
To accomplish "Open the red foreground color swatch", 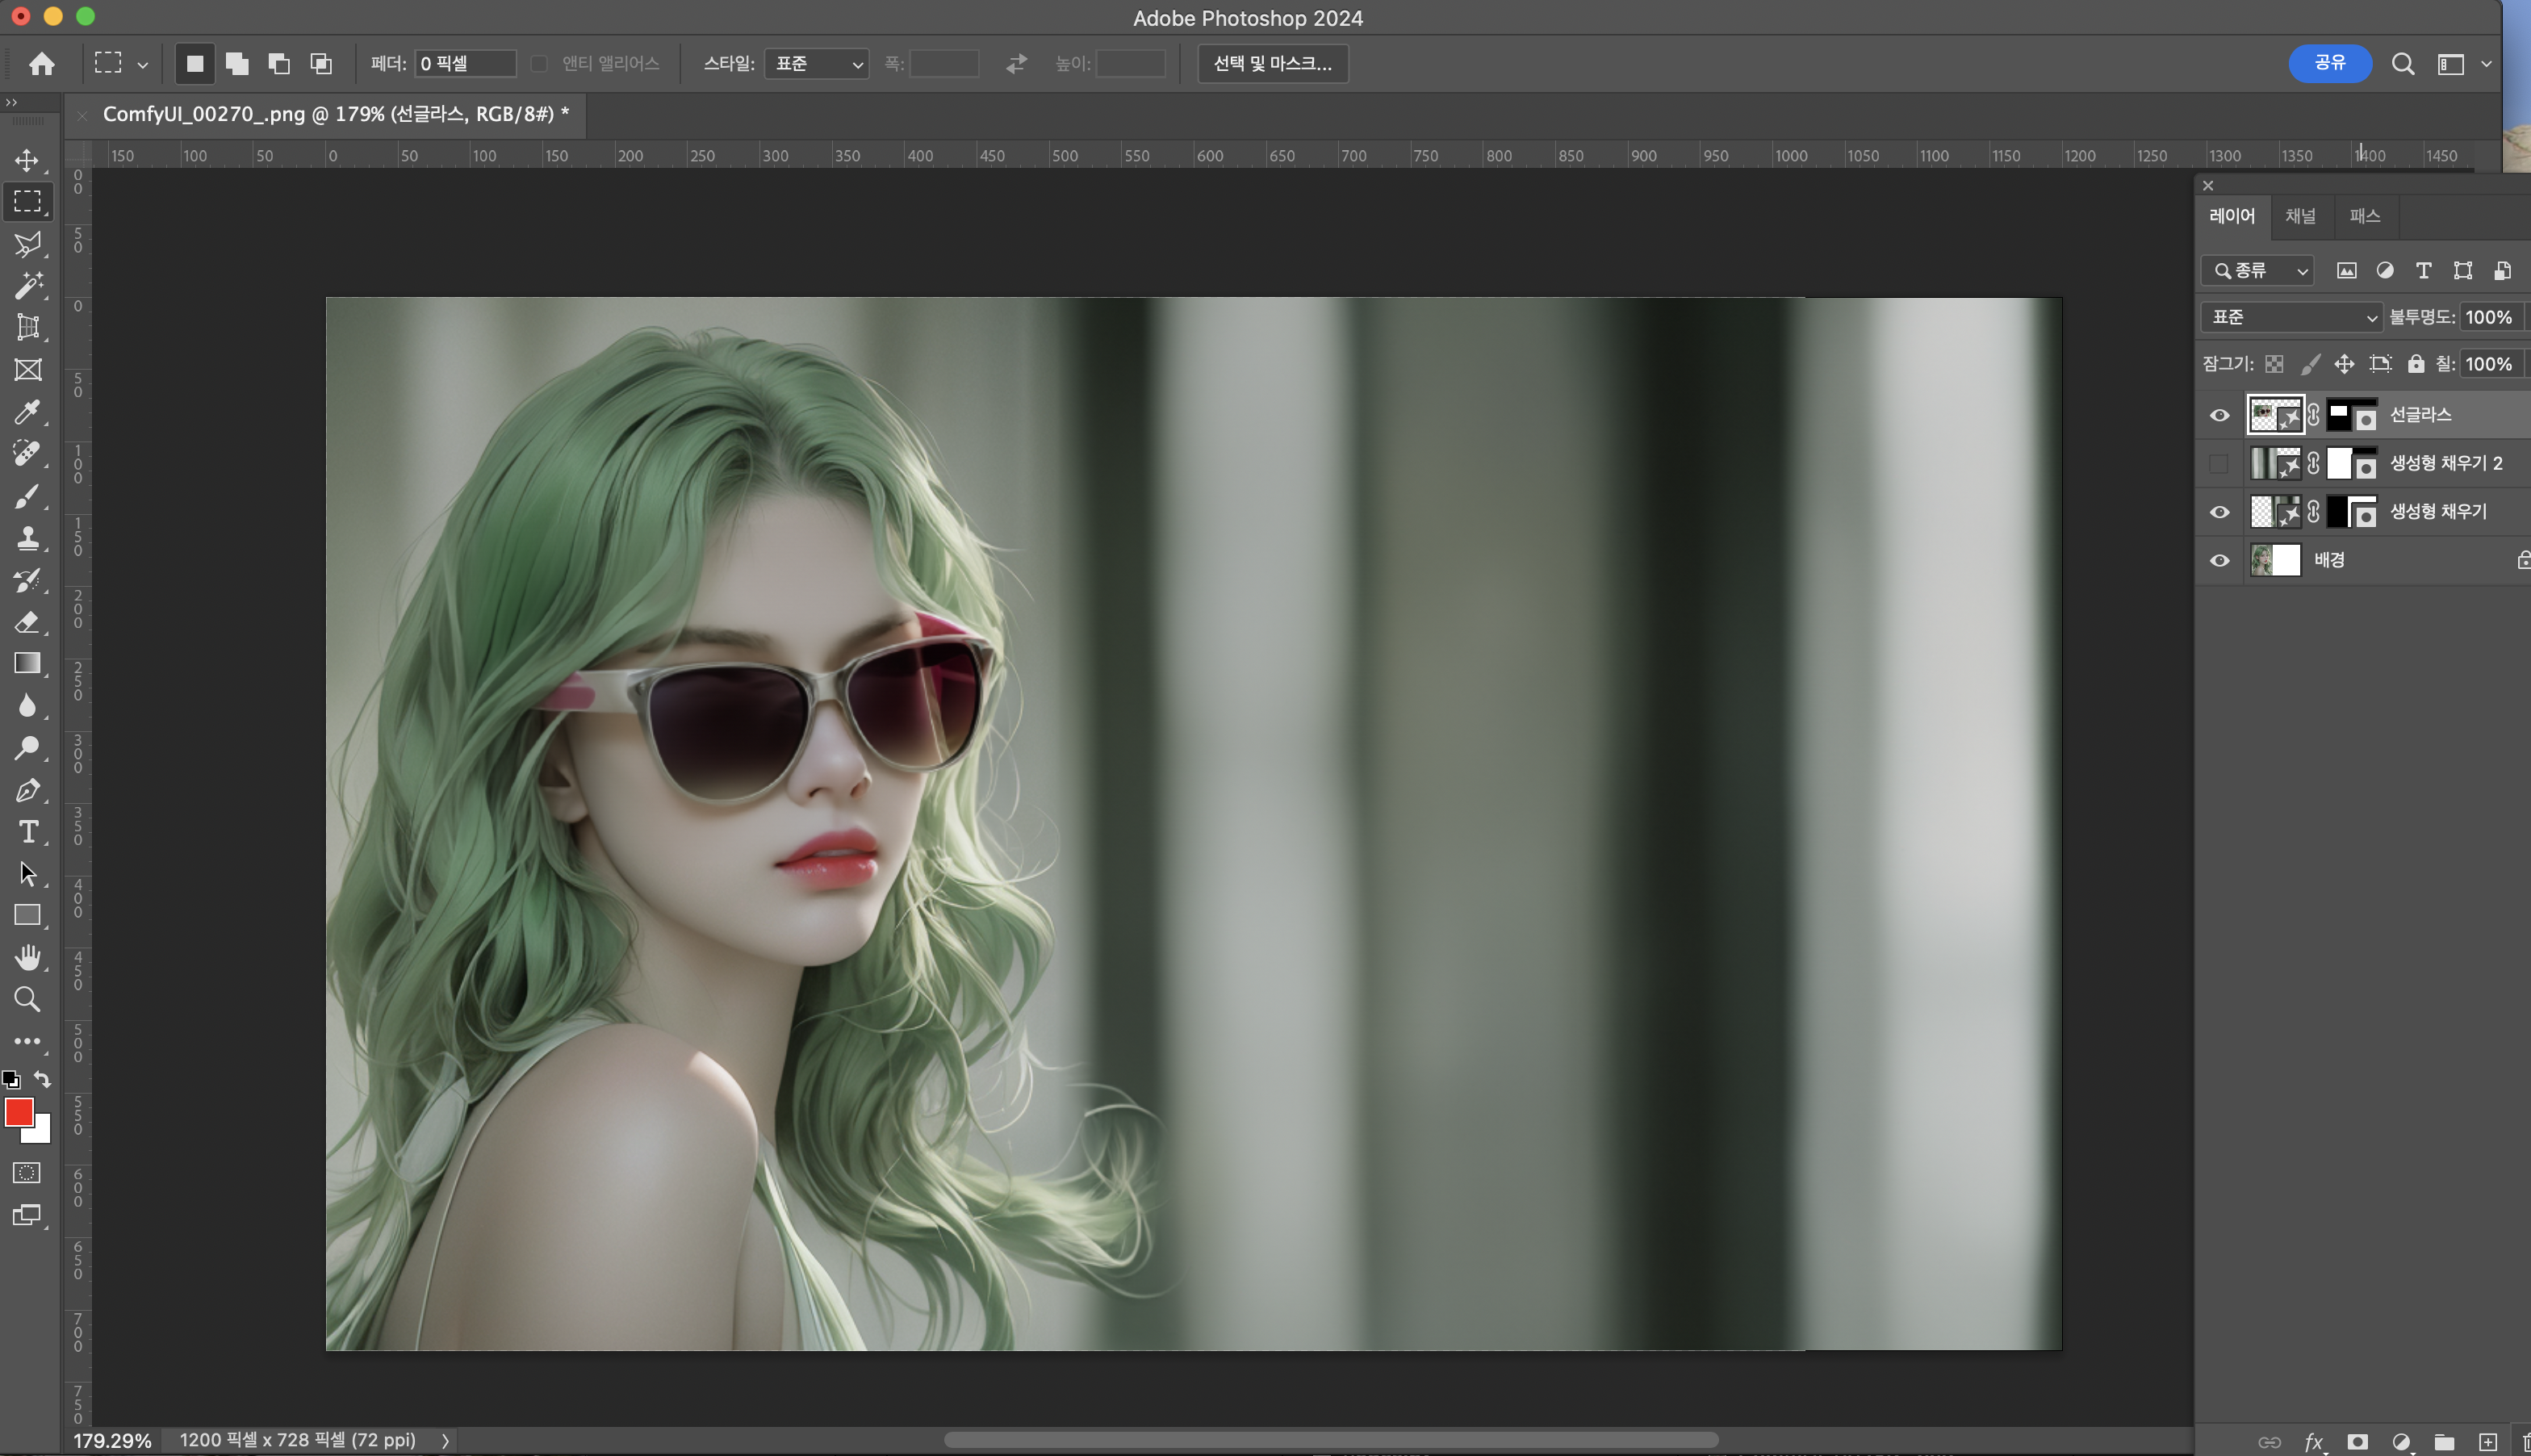I will point(18,1111).
